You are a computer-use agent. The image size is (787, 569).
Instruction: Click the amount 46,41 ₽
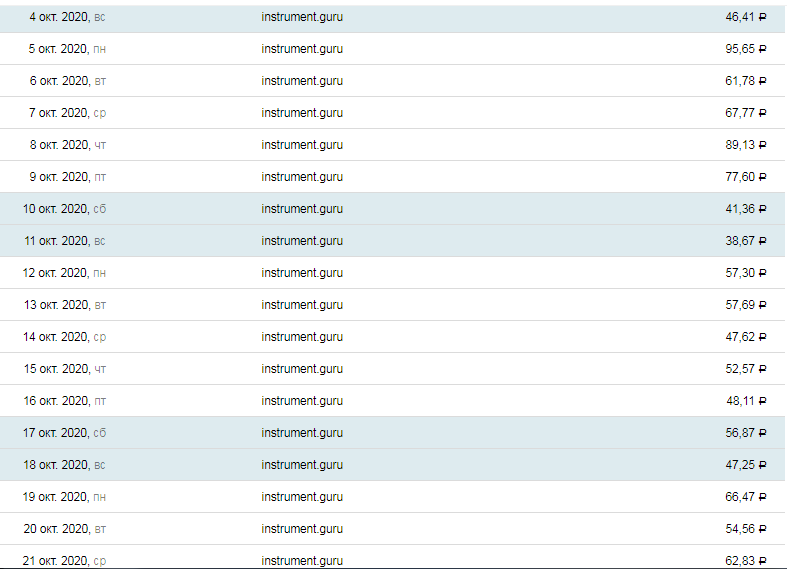point(746,17)
